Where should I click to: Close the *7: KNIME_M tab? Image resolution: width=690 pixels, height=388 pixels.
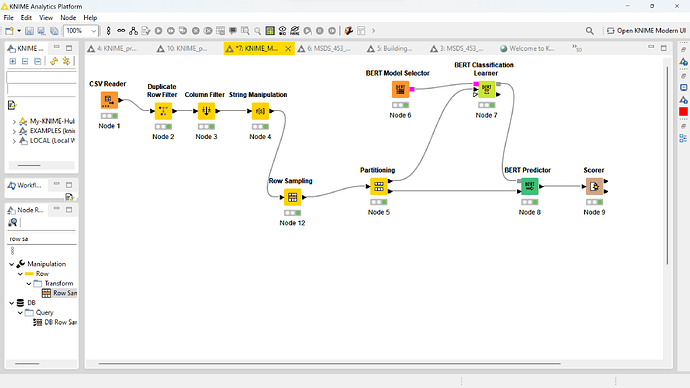[x=288, y=49]
